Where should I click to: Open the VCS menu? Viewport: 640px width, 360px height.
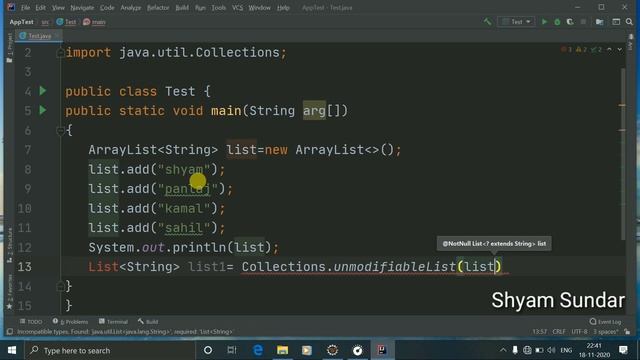(238, 7)
